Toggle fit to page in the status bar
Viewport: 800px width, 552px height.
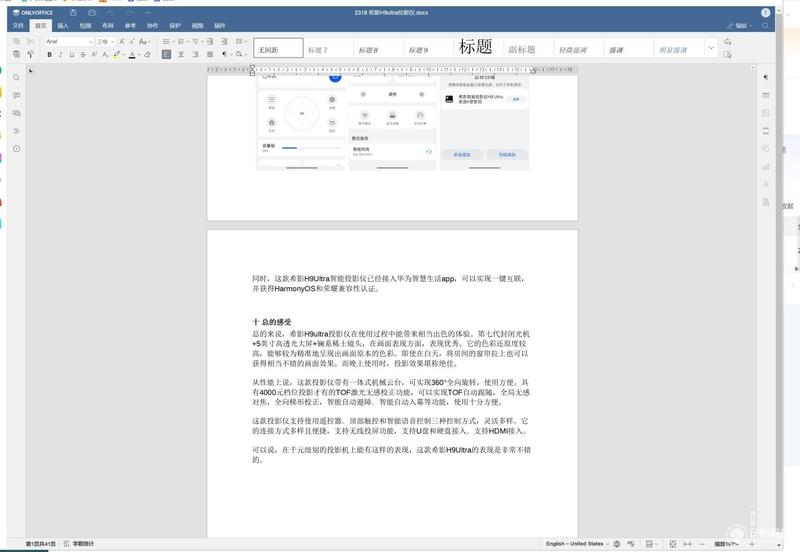pos(672,544)
